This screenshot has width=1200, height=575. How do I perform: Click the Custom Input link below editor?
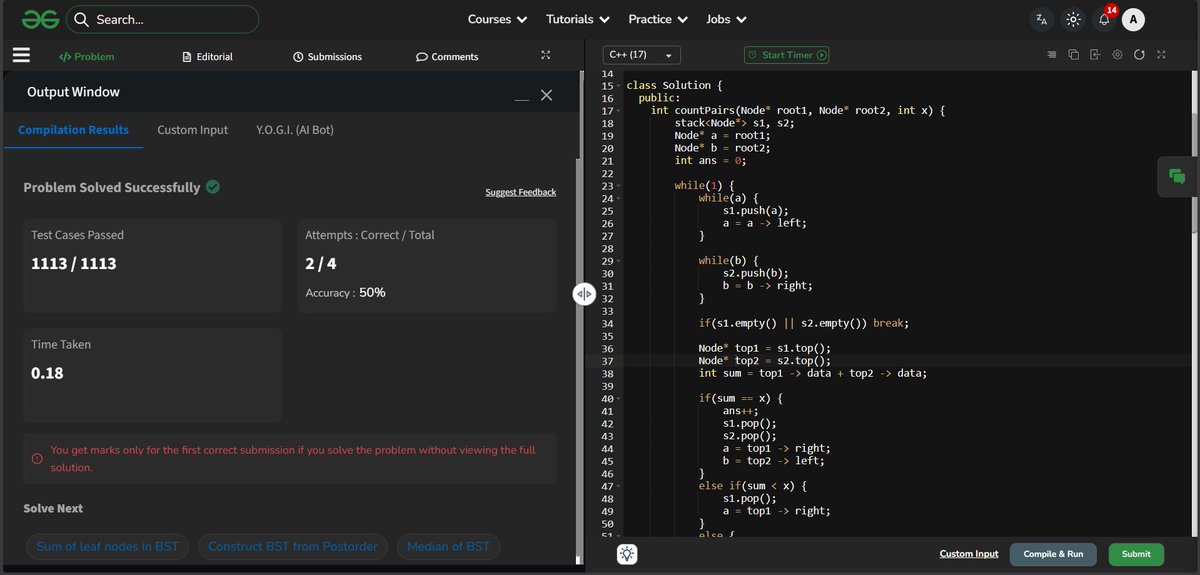coord(969,554)
